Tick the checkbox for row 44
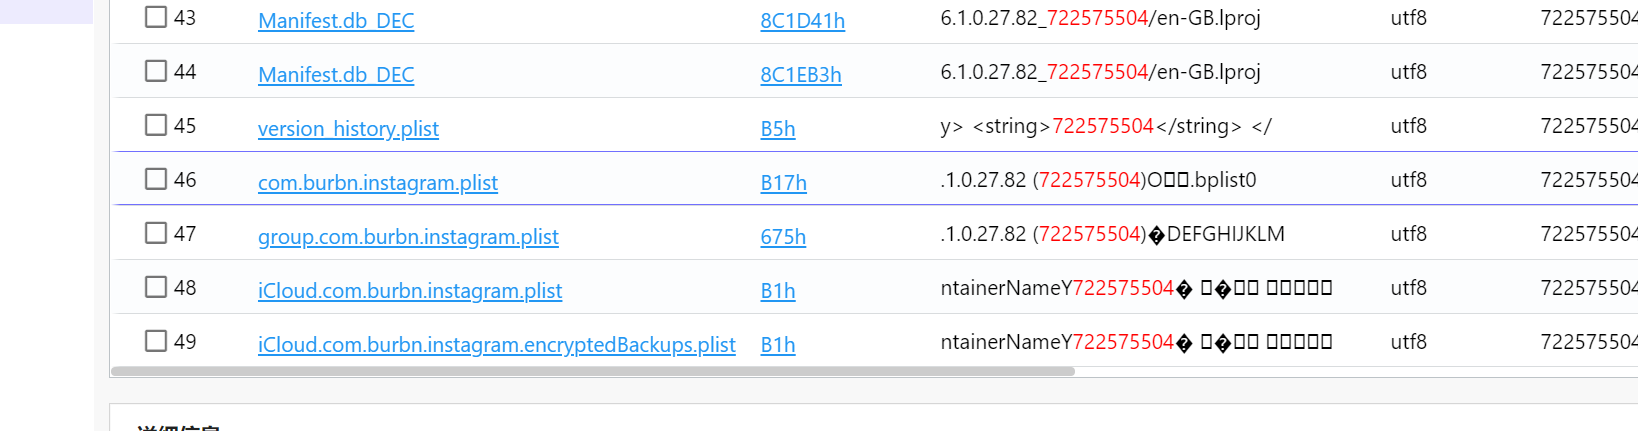 [x=156, y=71]
